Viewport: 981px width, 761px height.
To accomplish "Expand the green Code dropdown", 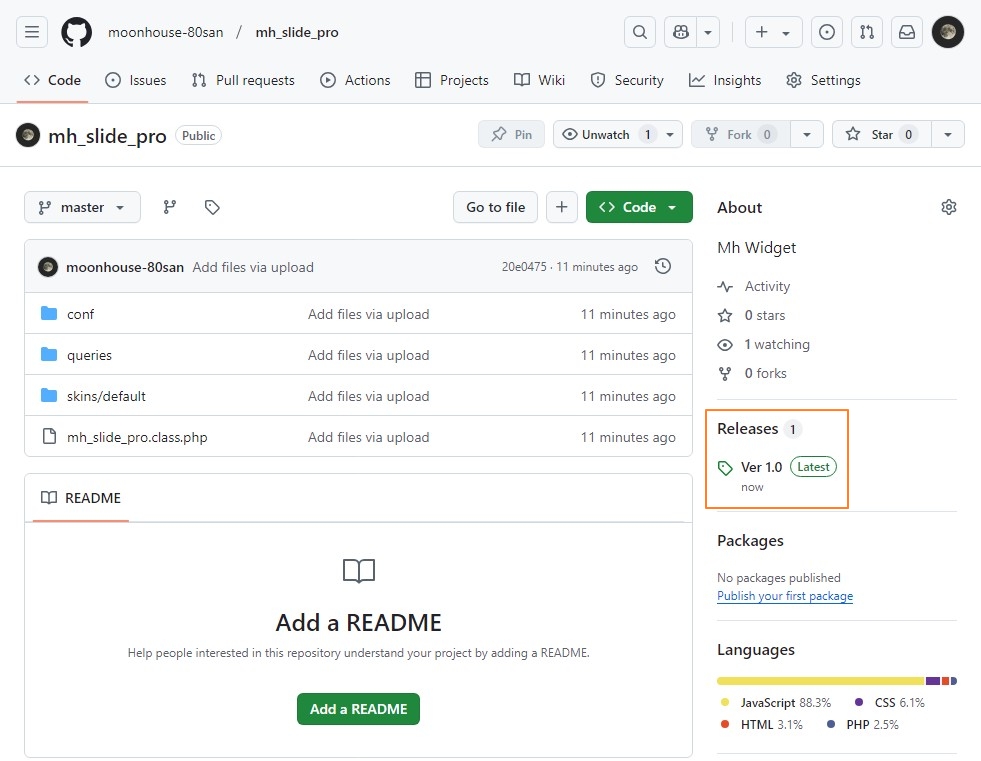I will click(x=639, y=207).
